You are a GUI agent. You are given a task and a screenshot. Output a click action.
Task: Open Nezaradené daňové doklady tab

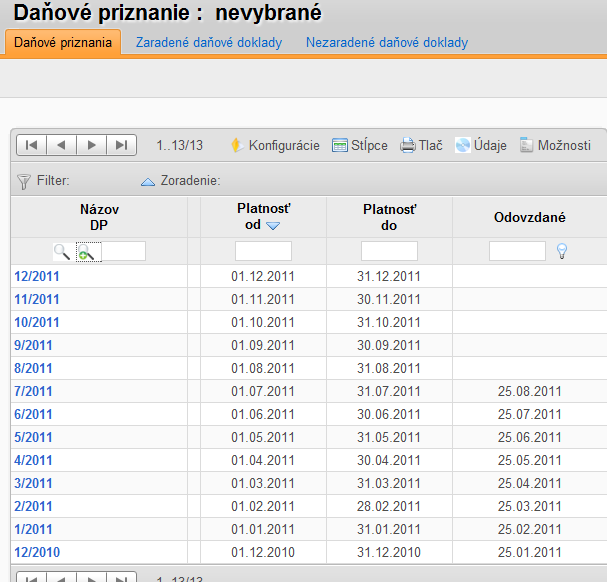coord(387,42)
